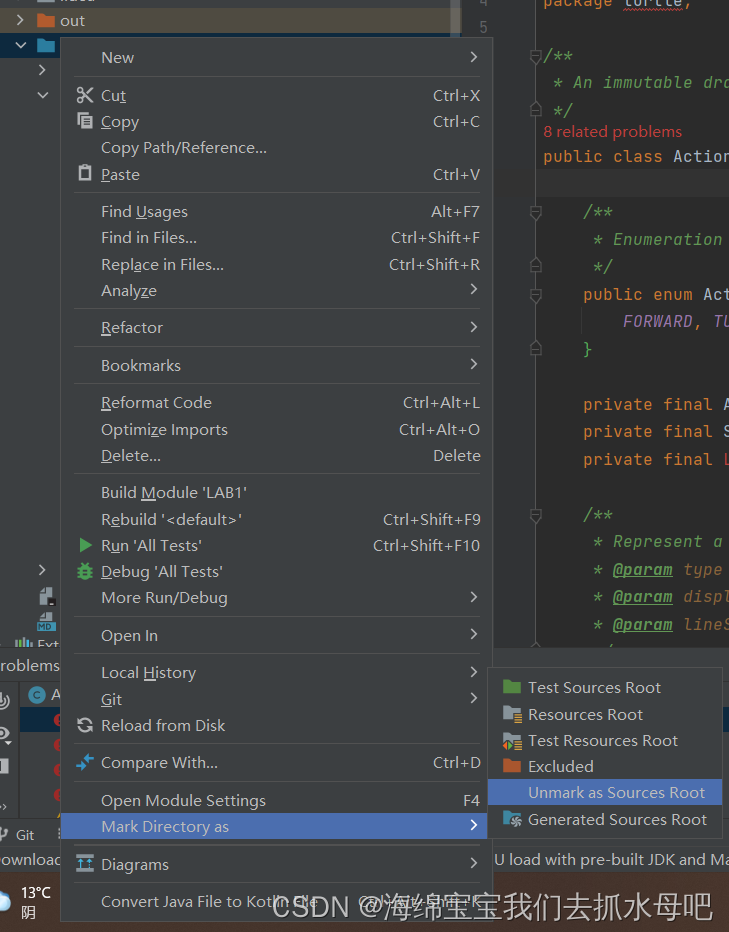Click the Paste clipboard icon

pos(85,173)
